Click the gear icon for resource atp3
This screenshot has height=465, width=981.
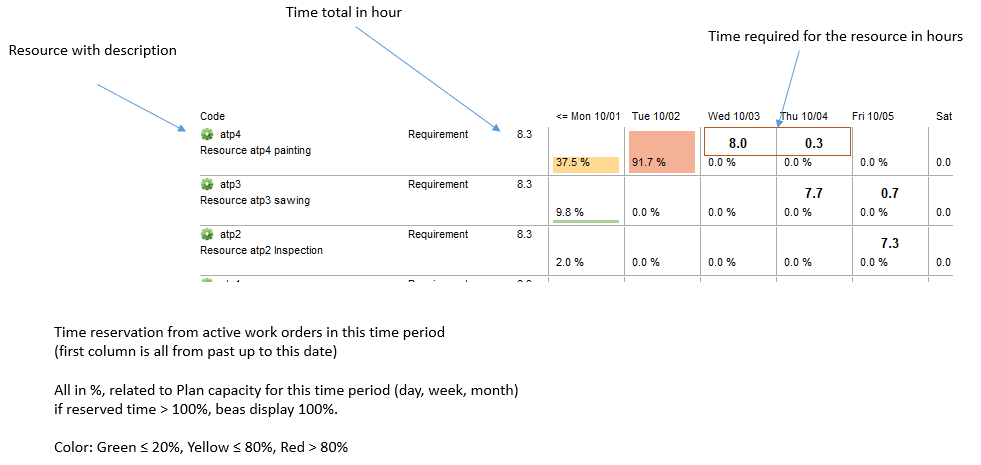(207, 184)
